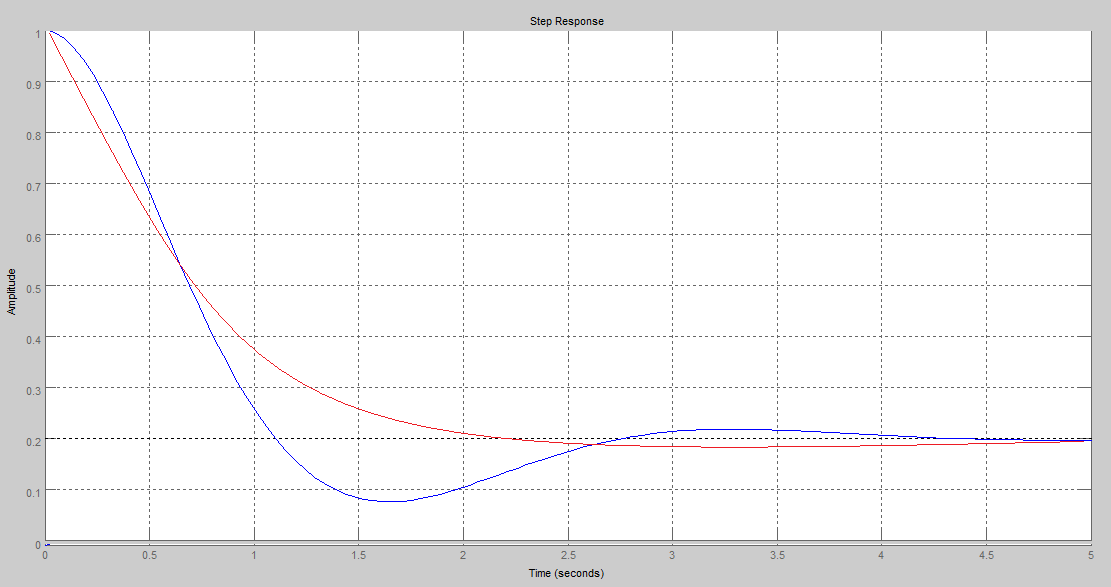This screenshot has width=1111, height=587.
Task: Click the small blue marker at the plot origin
Action: point(47,544)
